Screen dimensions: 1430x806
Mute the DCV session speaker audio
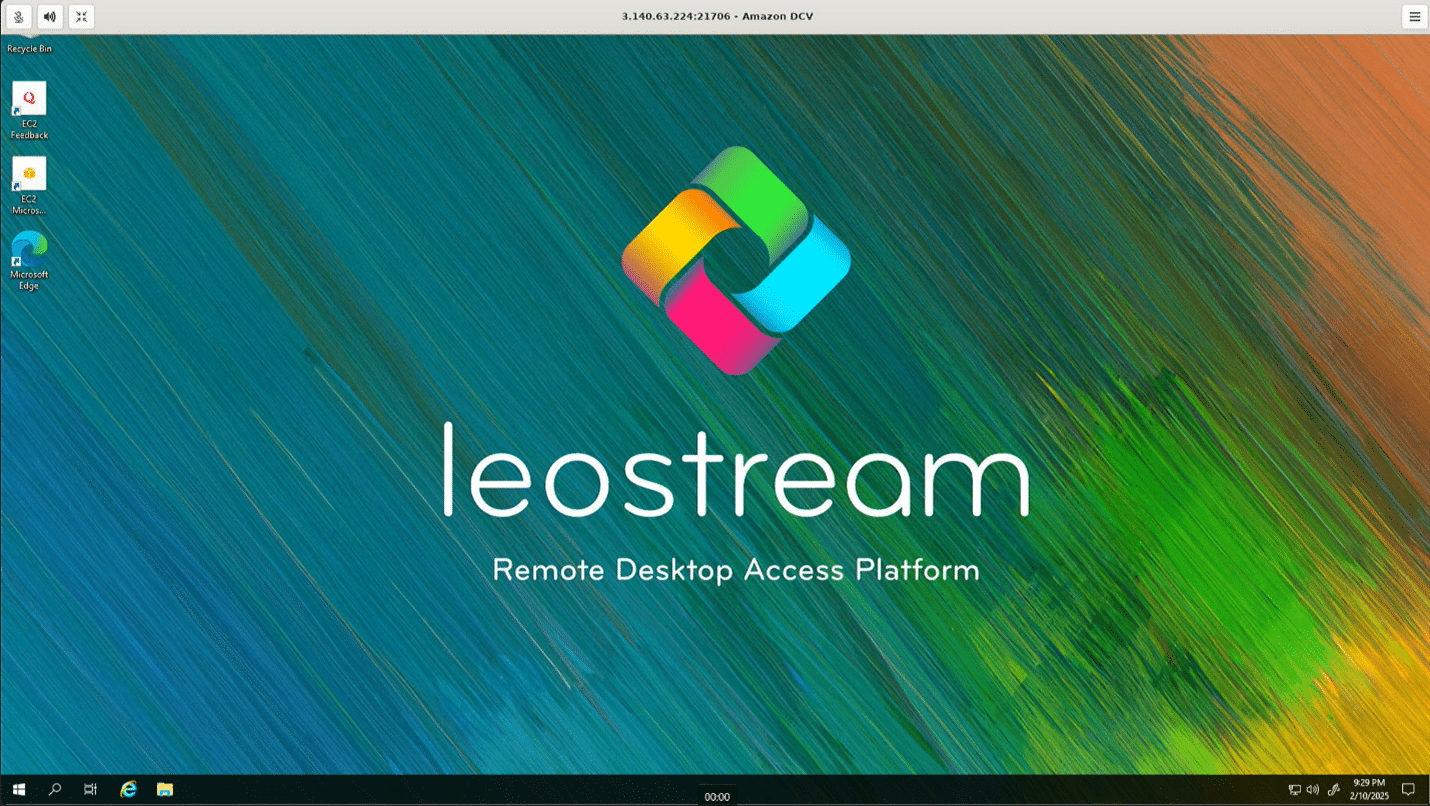[x=50, y=17]
